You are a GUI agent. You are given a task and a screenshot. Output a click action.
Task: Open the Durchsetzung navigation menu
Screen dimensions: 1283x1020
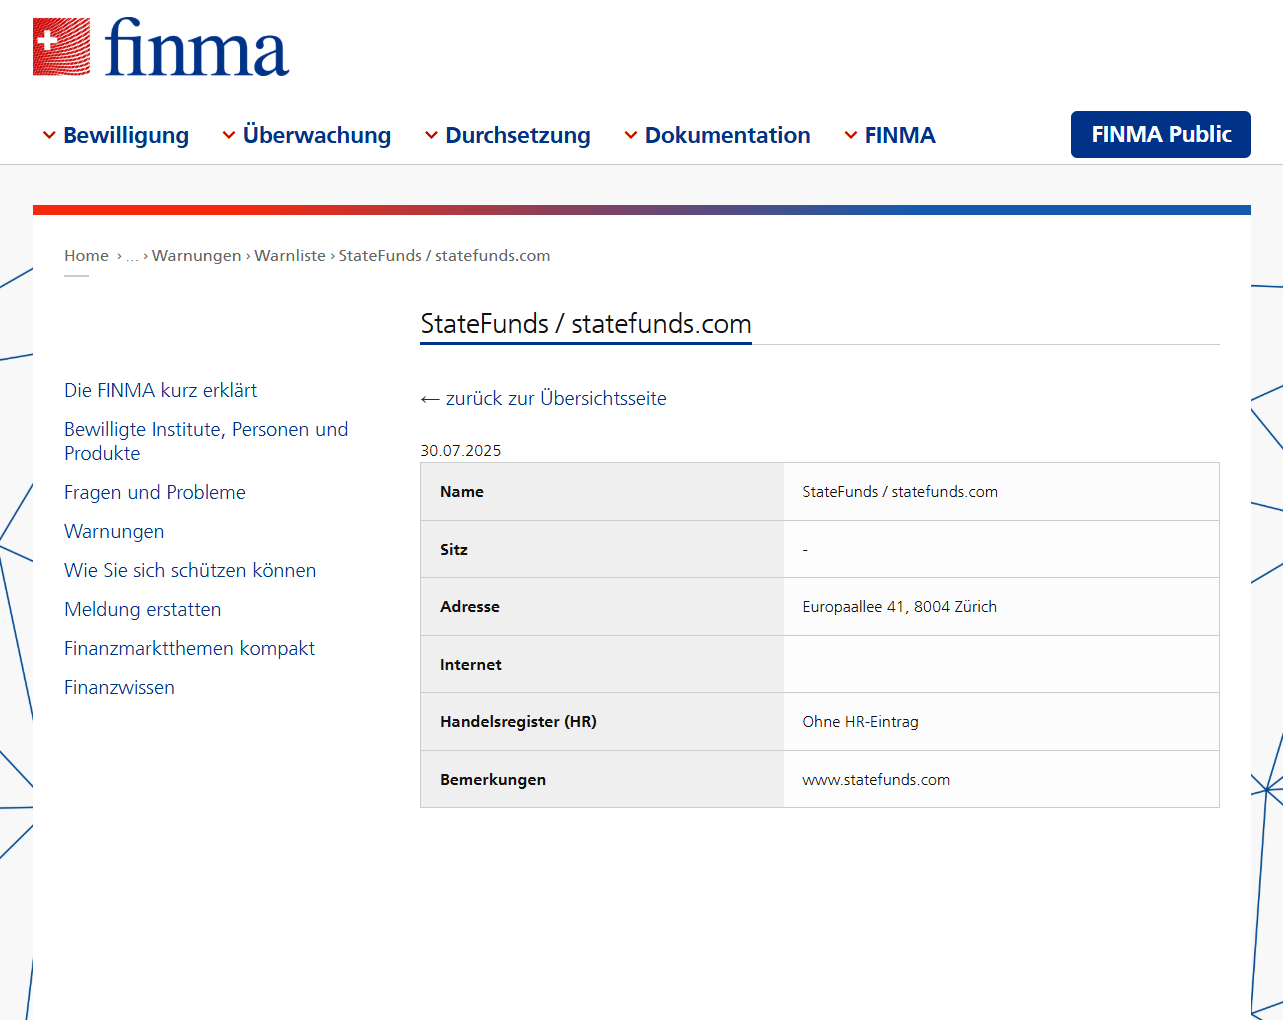tap(518, 135)
